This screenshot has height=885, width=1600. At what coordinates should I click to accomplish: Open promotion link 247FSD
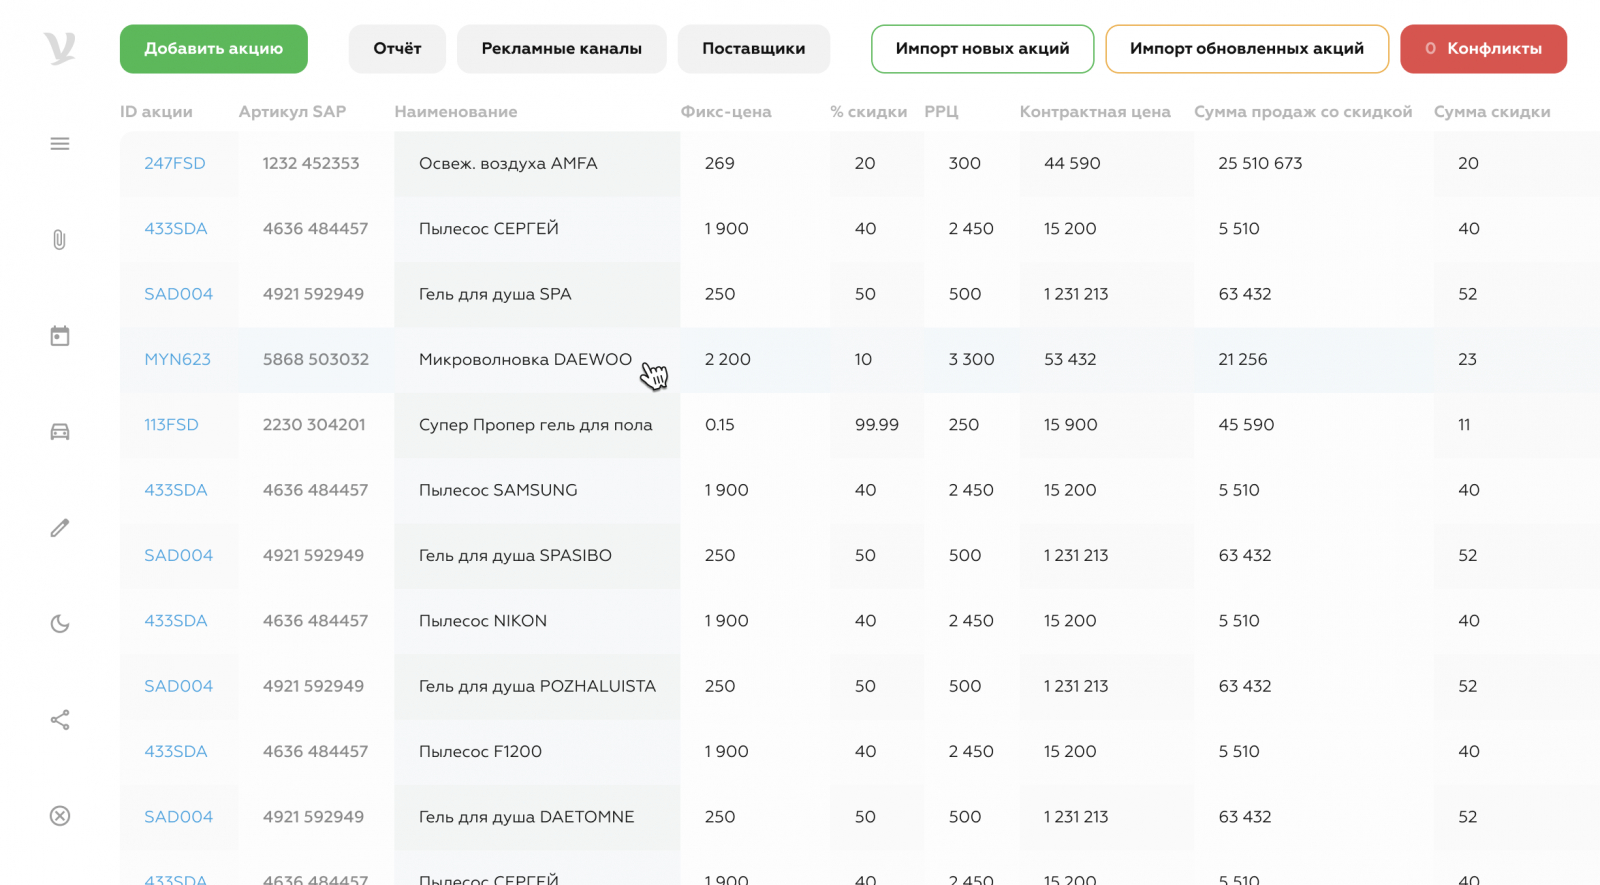coord(175,163)
